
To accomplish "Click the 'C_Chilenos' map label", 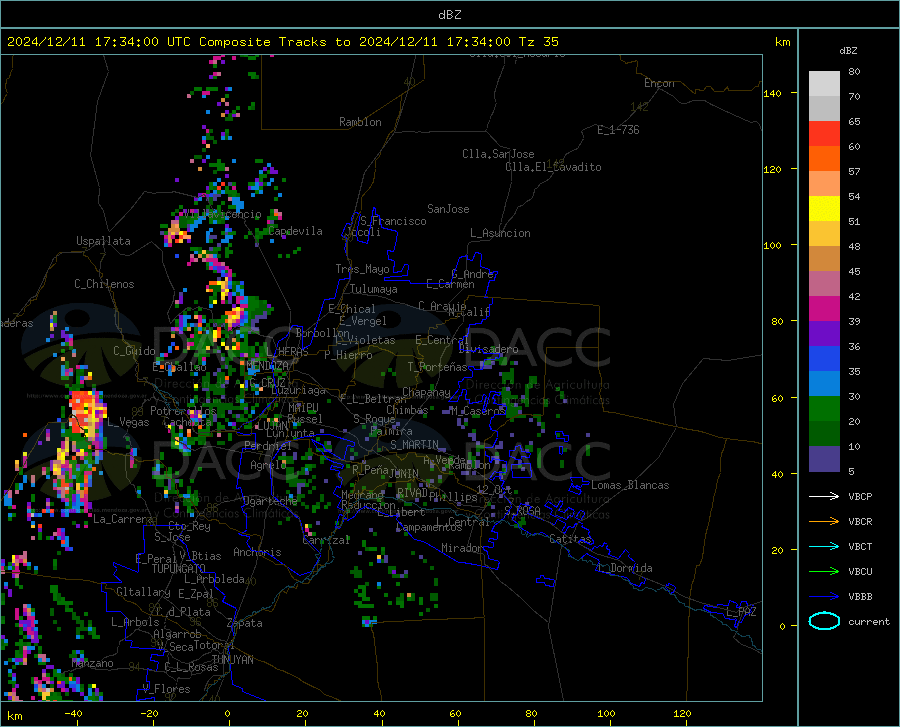I will point(104,284).
